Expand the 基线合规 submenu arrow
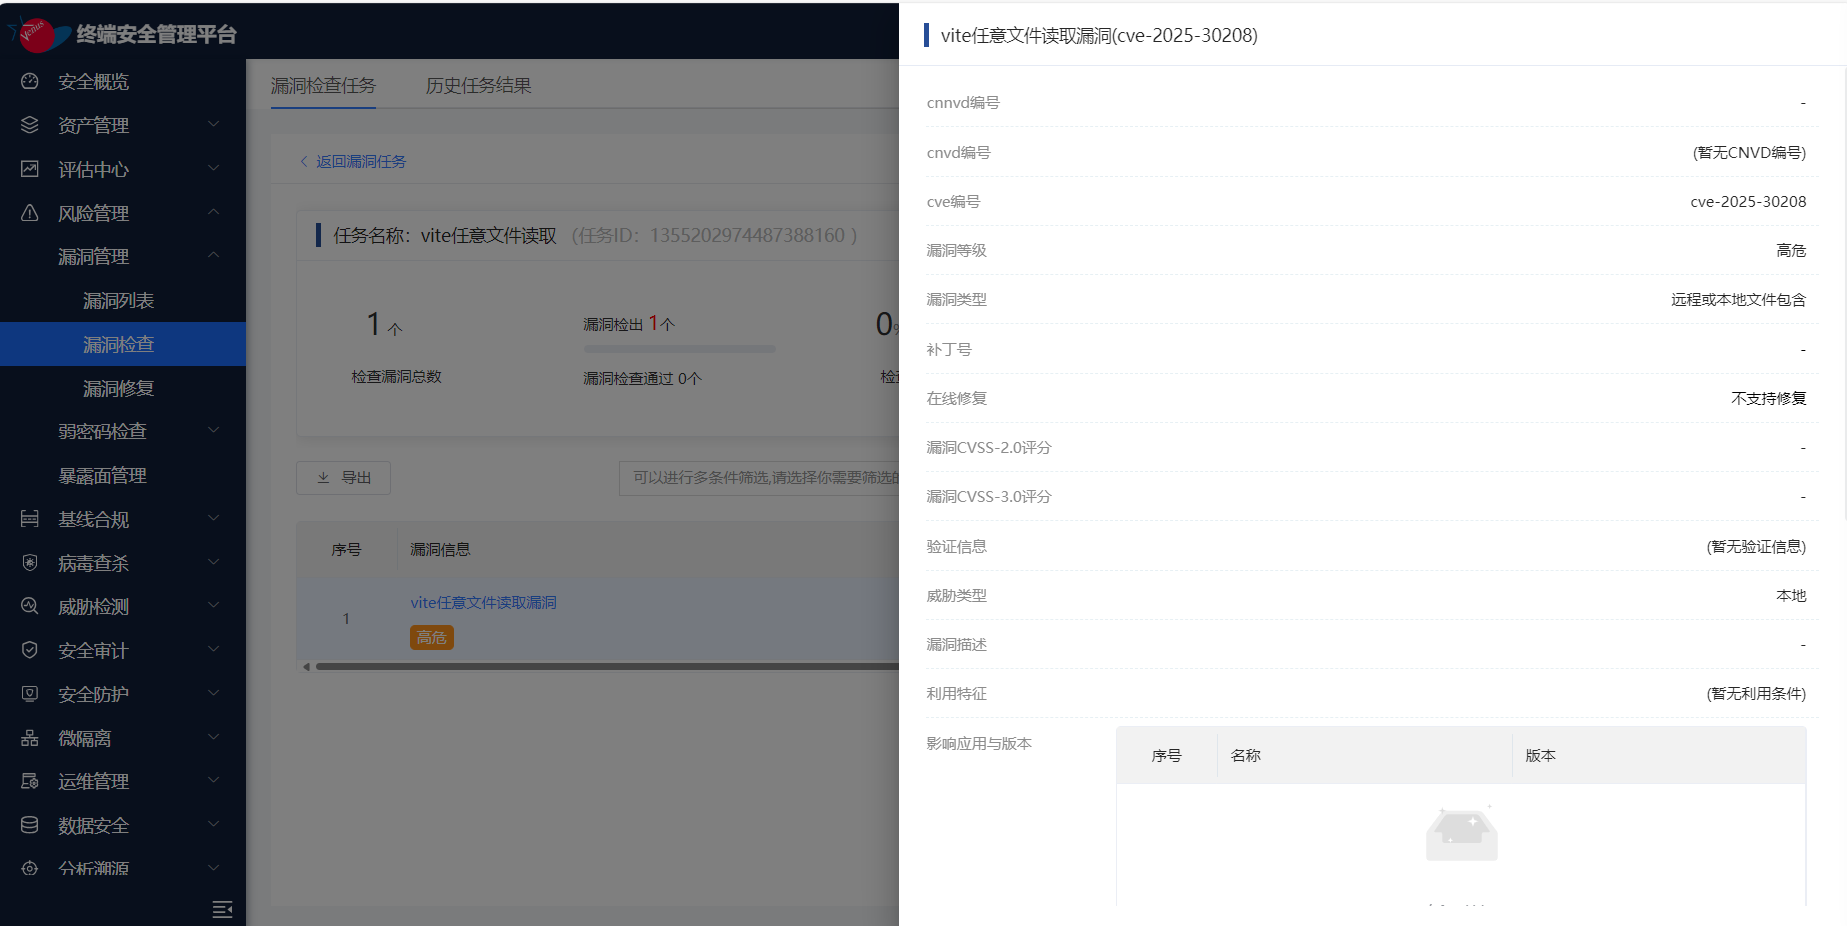The height and width of the screenshot is (926, 1847). point(213,518)
